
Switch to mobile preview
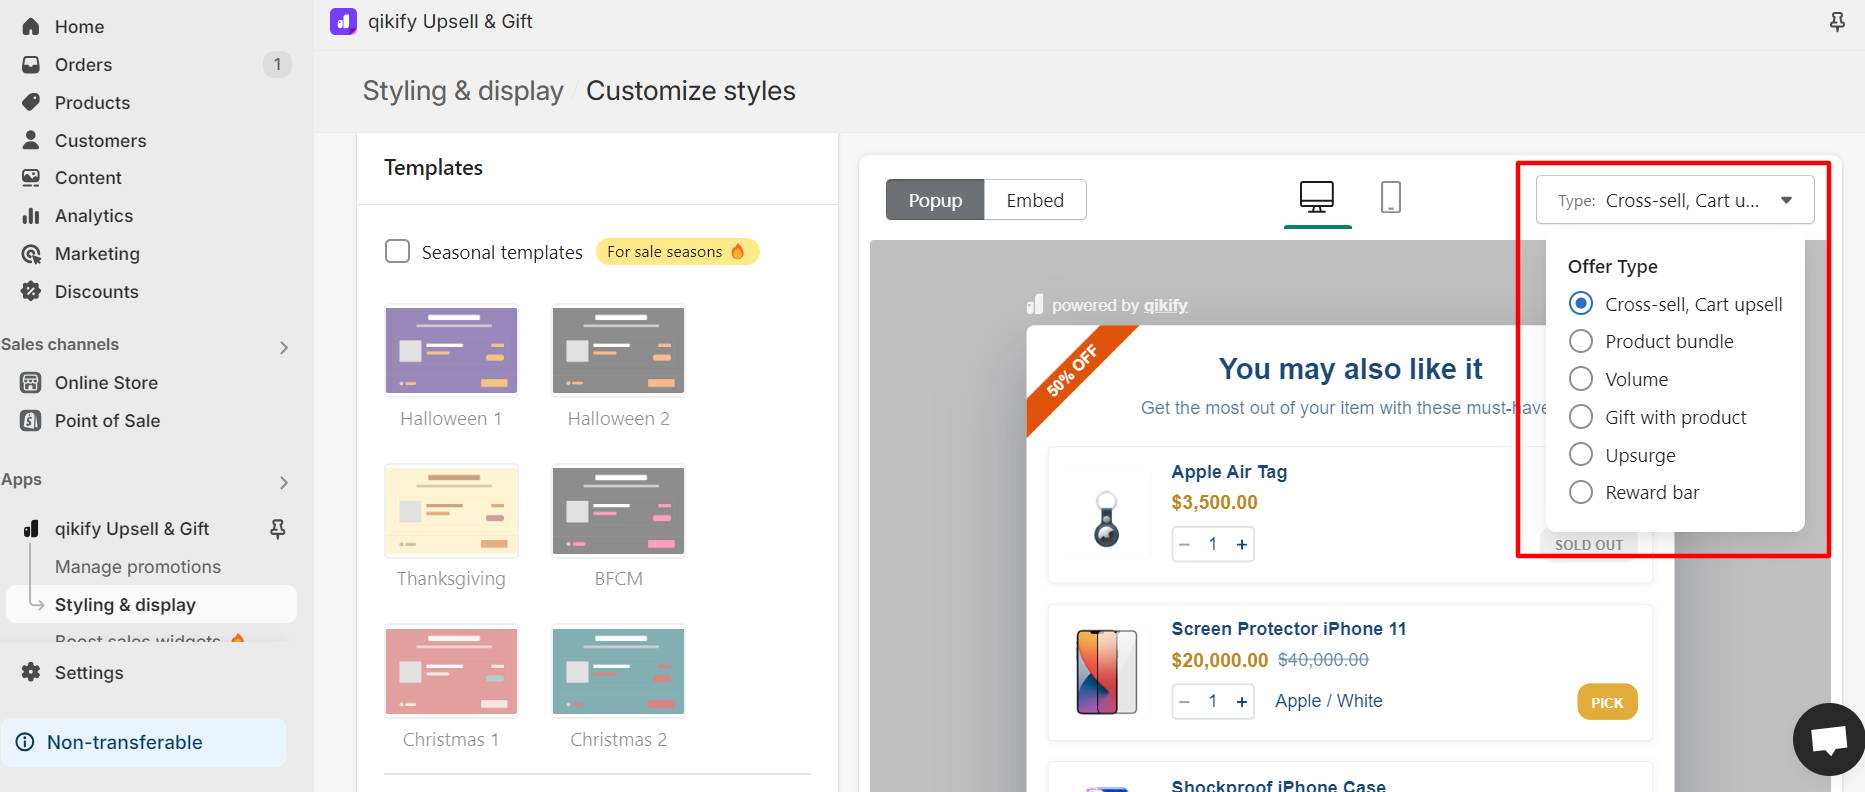(x=1390, y=197)
